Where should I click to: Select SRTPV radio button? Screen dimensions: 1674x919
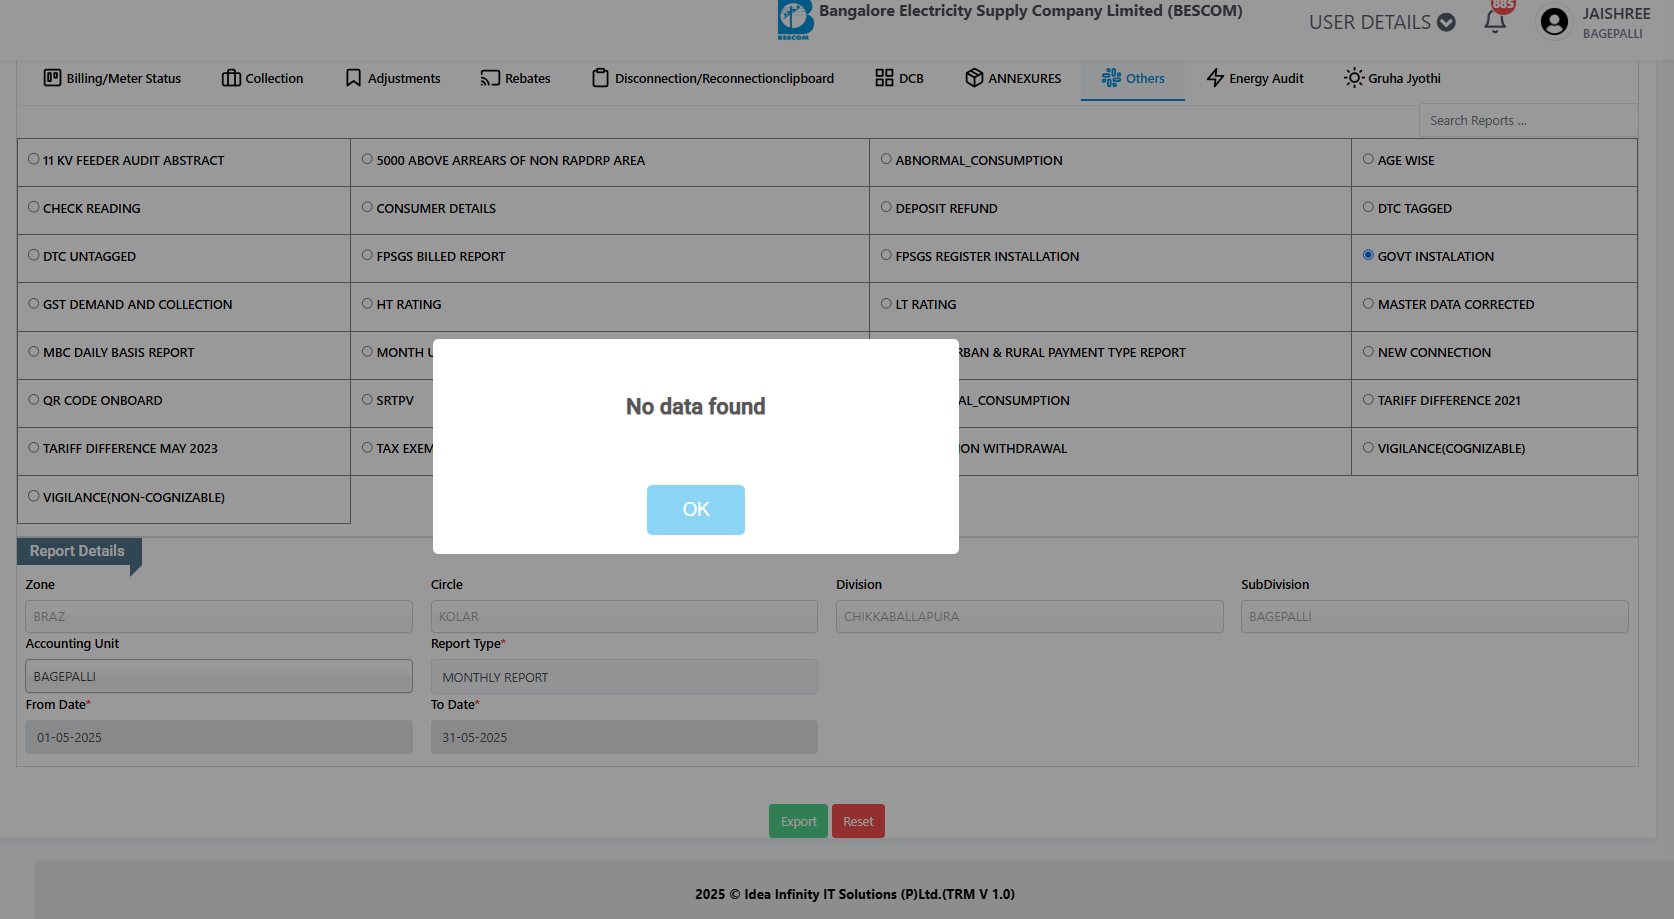pos(367,399)
